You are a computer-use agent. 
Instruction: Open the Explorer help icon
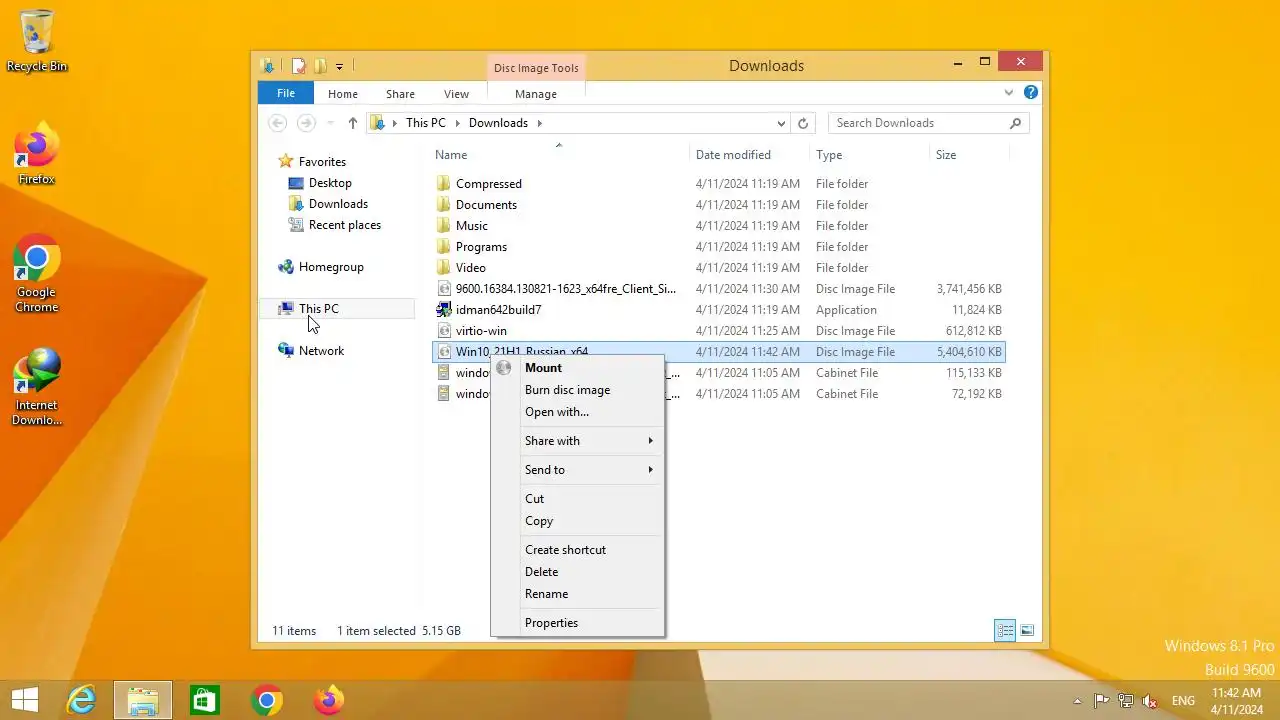(x=1031, y=93)
